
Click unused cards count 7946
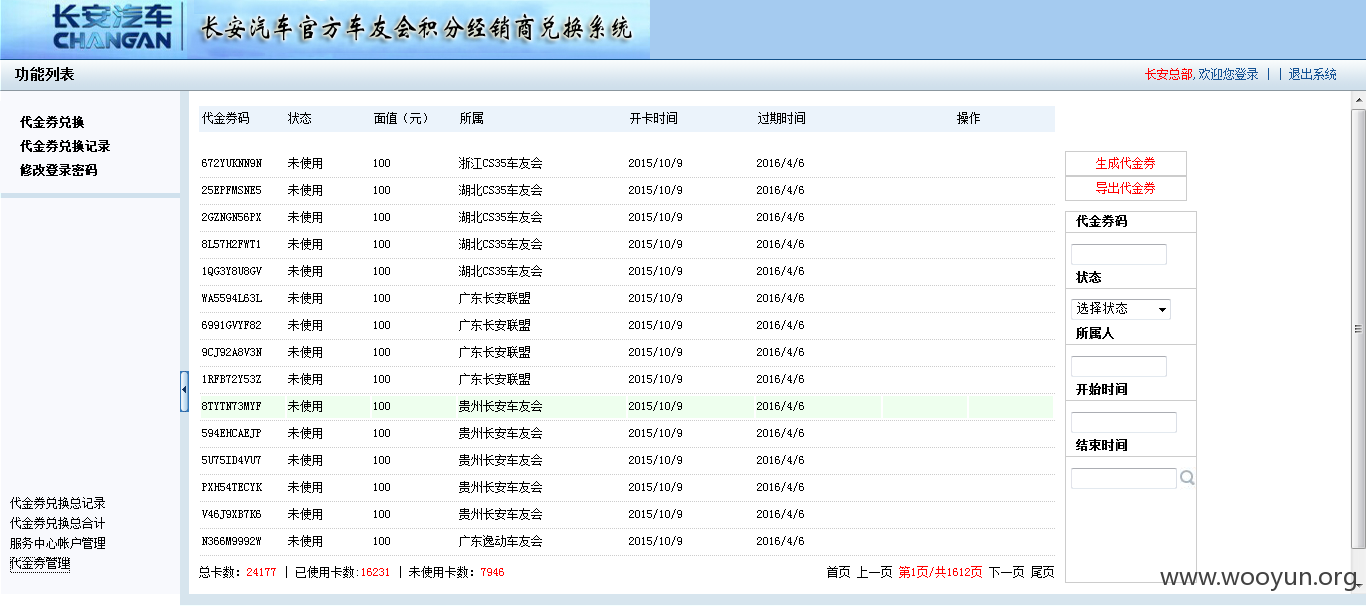(492, 572)
